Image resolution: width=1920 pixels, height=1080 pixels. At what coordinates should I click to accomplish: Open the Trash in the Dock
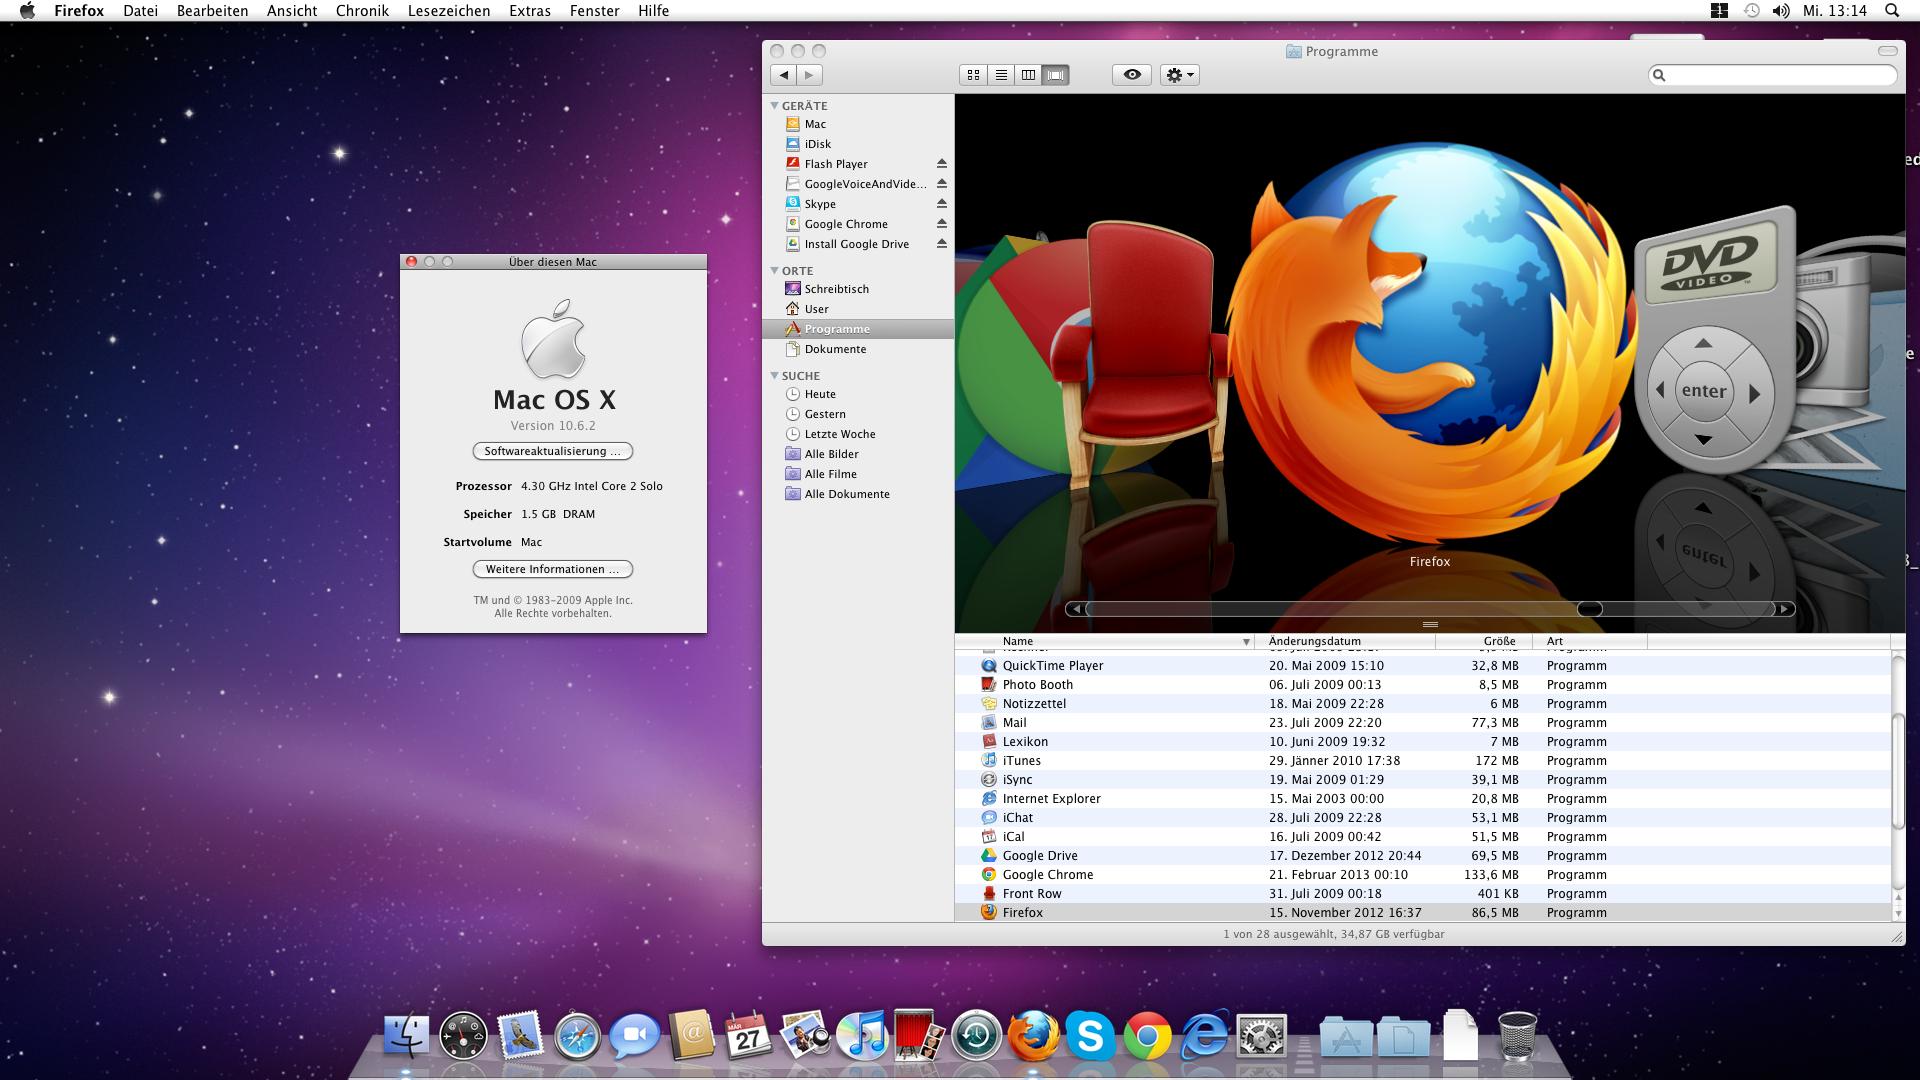1517,1036
